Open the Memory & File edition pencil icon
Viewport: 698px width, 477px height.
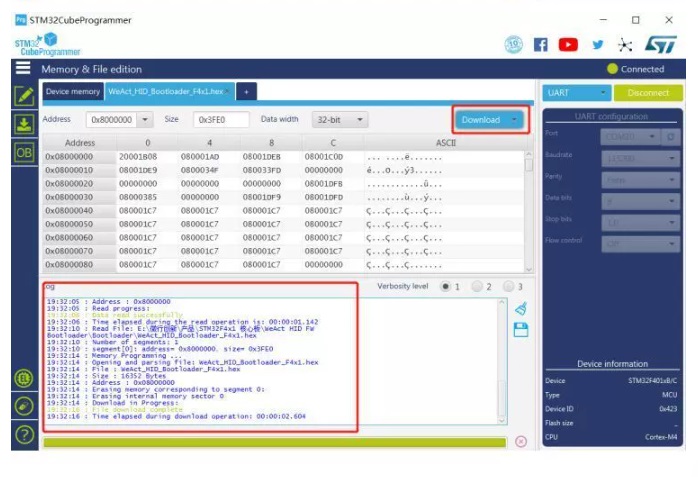24,97
